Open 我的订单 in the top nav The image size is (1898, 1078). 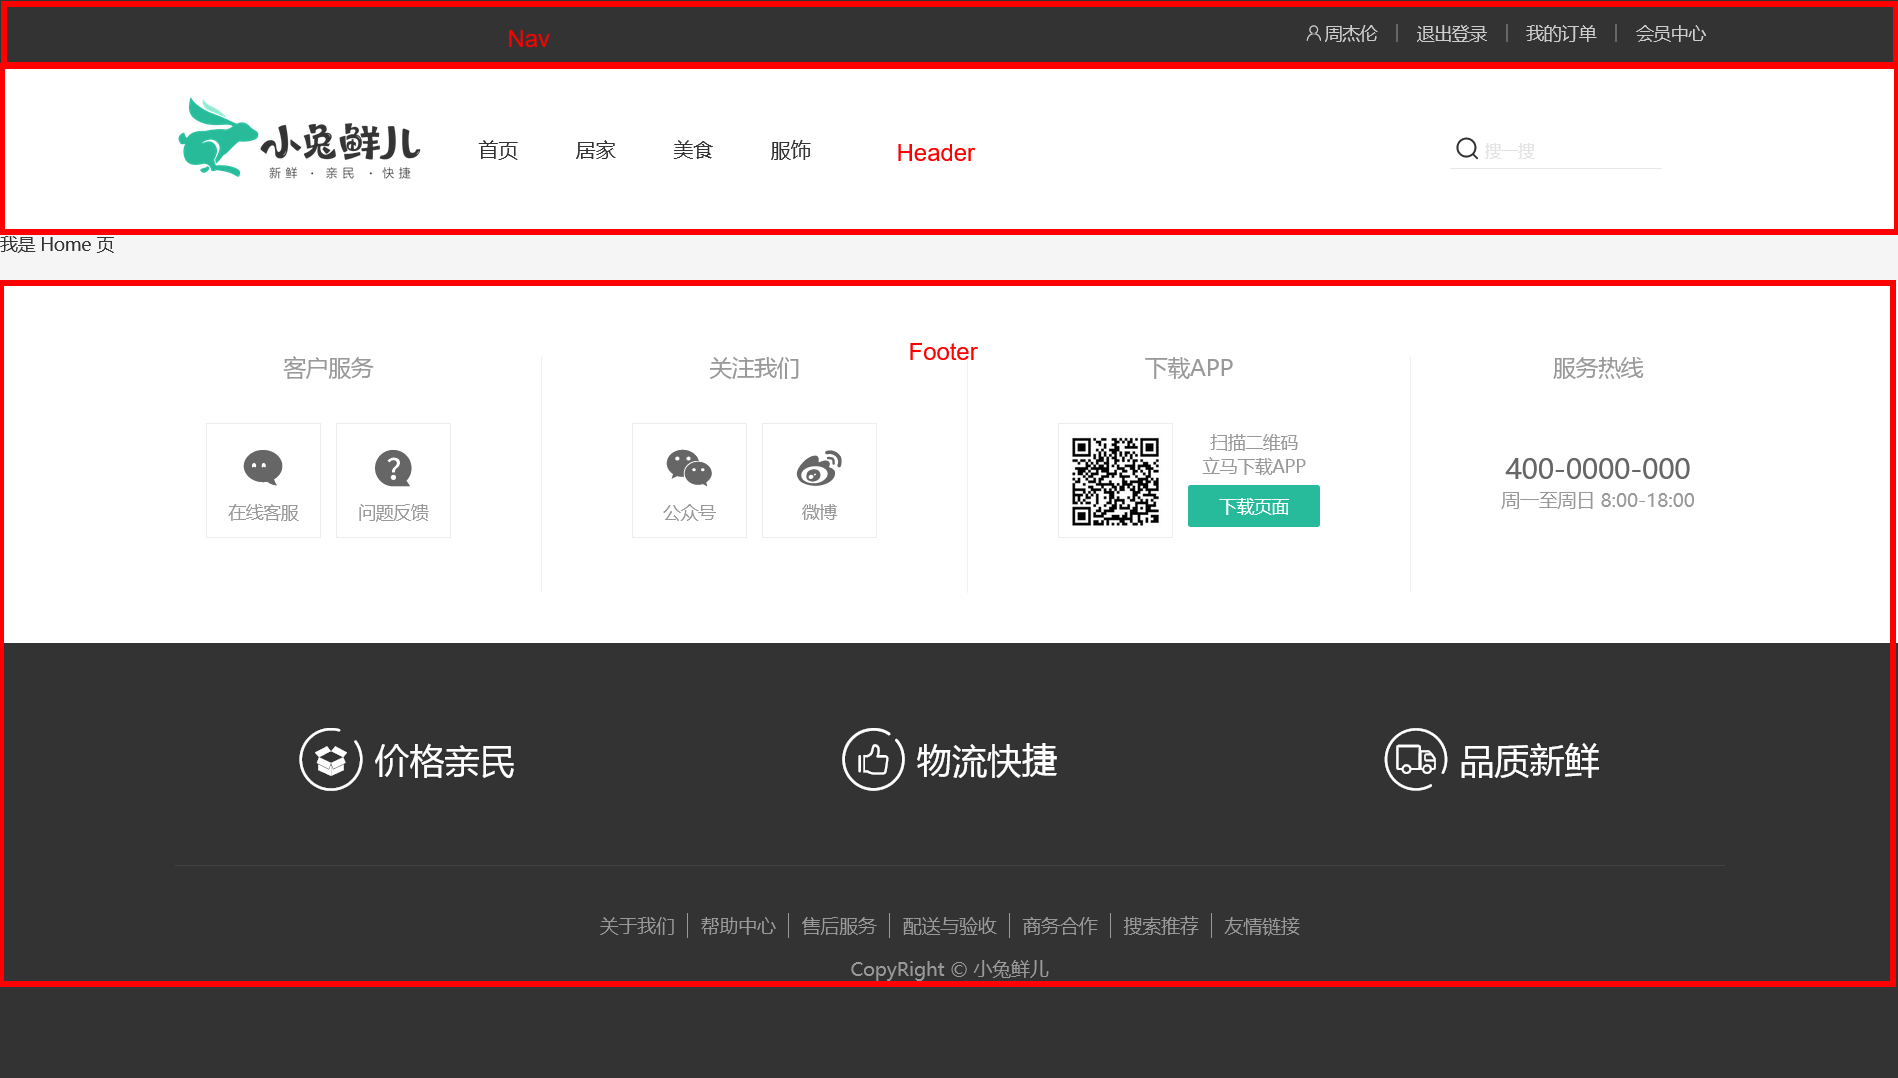click(1561, 34)
